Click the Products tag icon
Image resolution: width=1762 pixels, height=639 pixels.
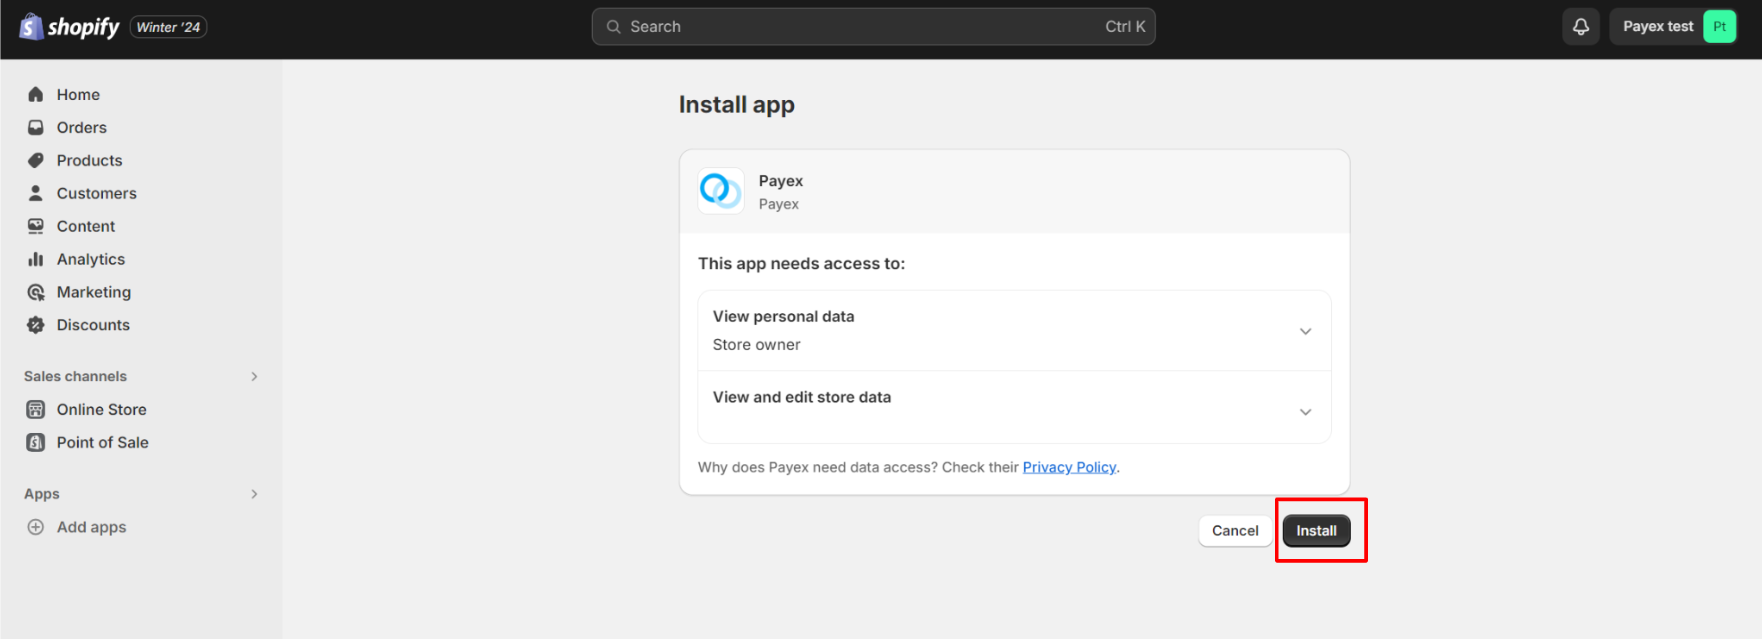click(x=36, y=160)
